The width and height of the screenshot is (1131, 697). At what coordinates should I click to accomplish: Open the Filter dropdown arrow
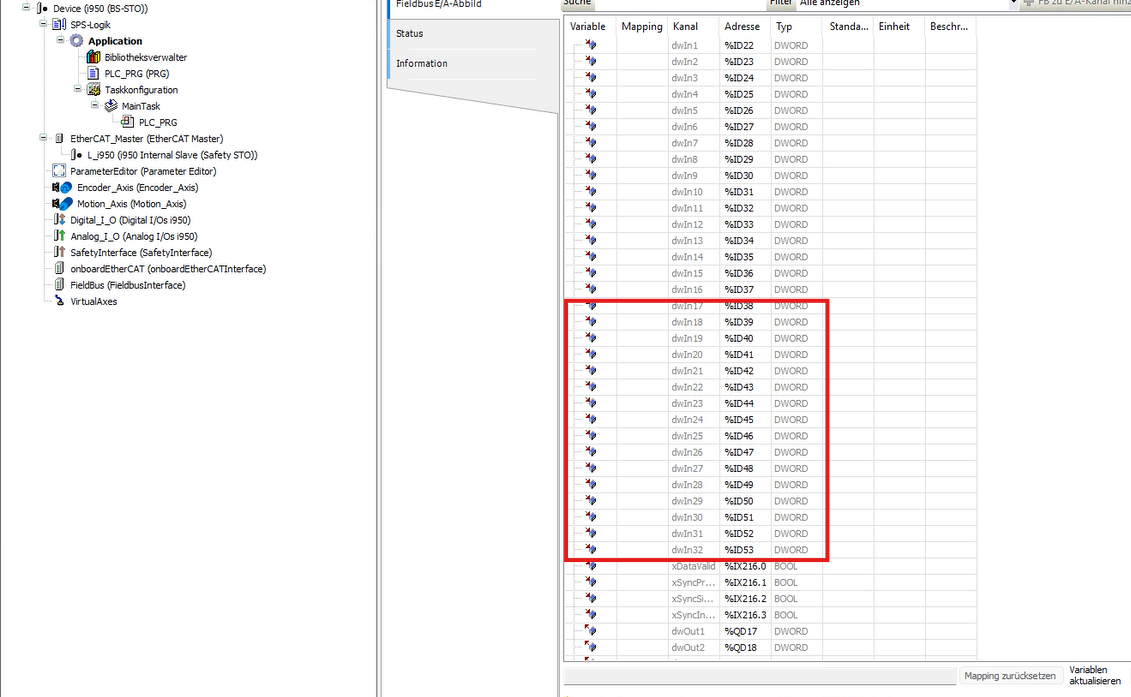(x=1012, y=3)
